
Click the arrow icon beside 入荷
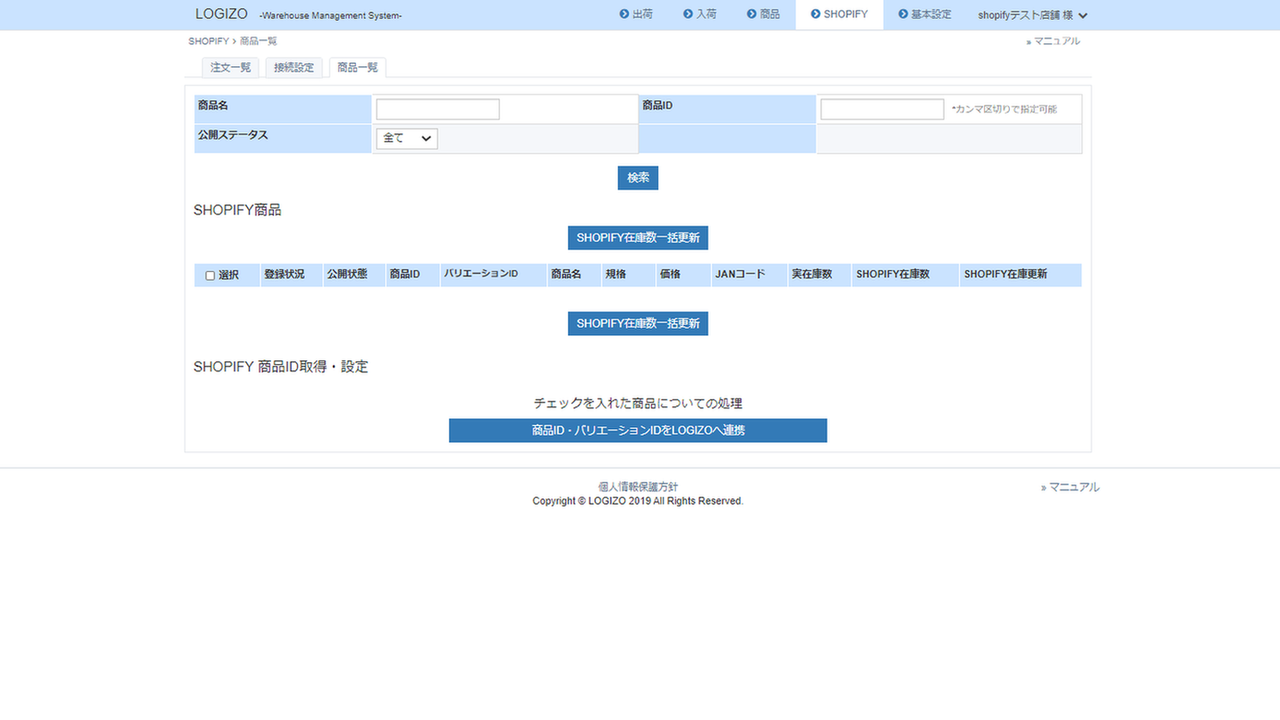point(688,14)
